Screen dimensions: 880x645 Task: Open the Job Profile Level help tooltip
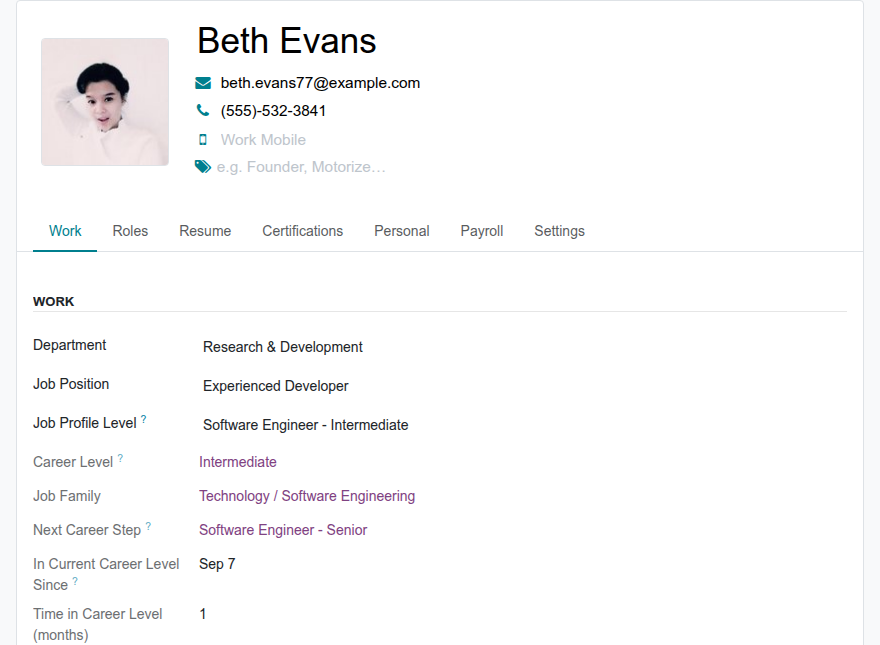[x=144, y=419]
